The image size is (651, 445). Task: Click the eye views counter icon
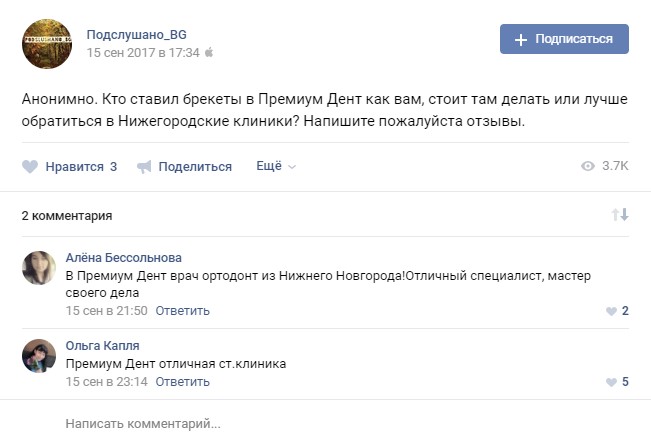pos(588,166)
